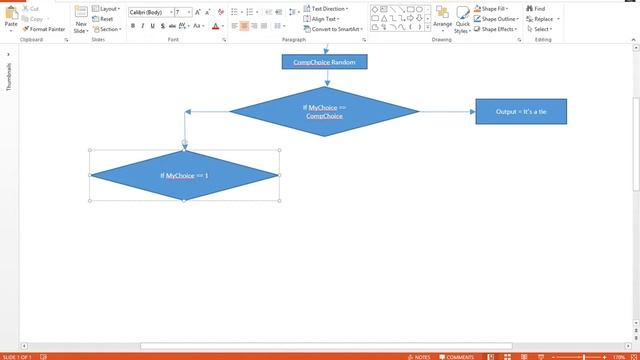
Task: Select the diamond shape in shapes gallery
Action: pyautogui.click(x=375, y=9)
